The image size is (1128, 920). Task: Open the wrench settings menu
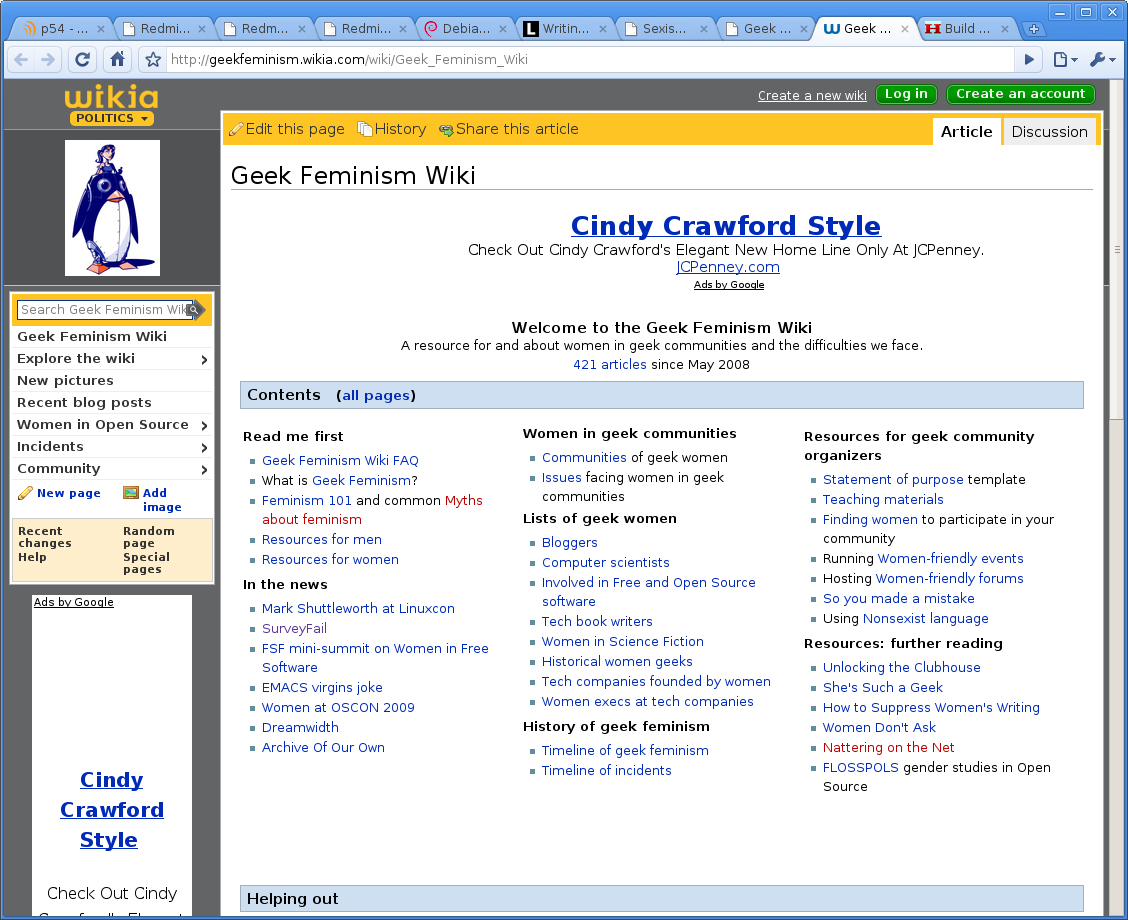coord(1102,60)
